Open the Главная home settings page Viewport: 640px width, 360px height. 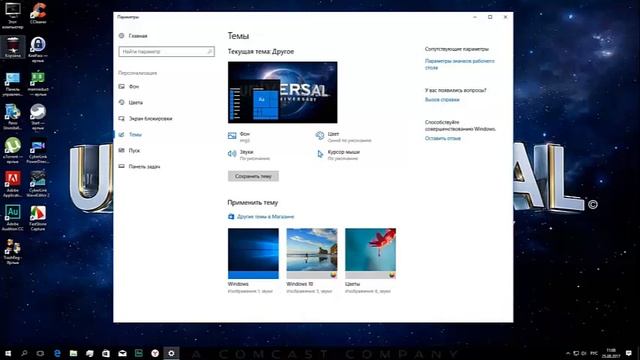tap(133, 36)
